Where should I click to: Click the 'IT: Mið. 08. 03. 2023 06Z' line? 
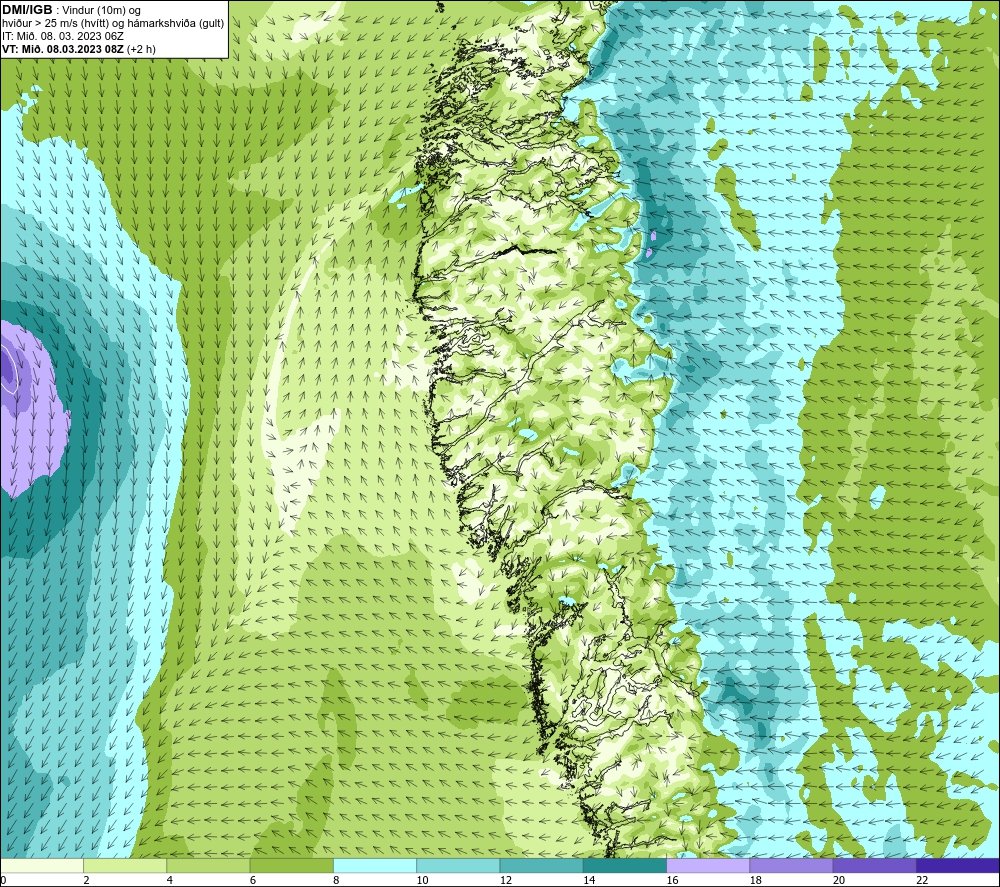(62, 36)
